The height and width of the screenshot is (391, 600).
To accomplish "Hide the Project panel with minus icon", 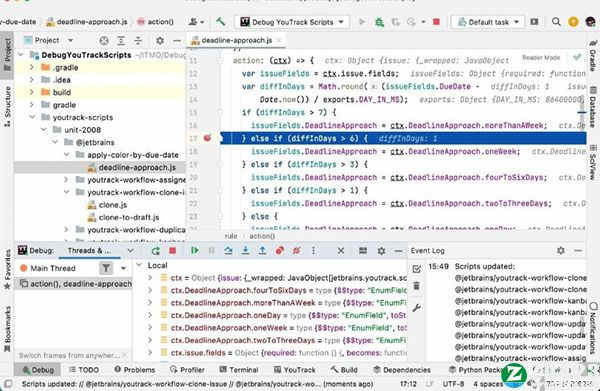I will [177, 40].
